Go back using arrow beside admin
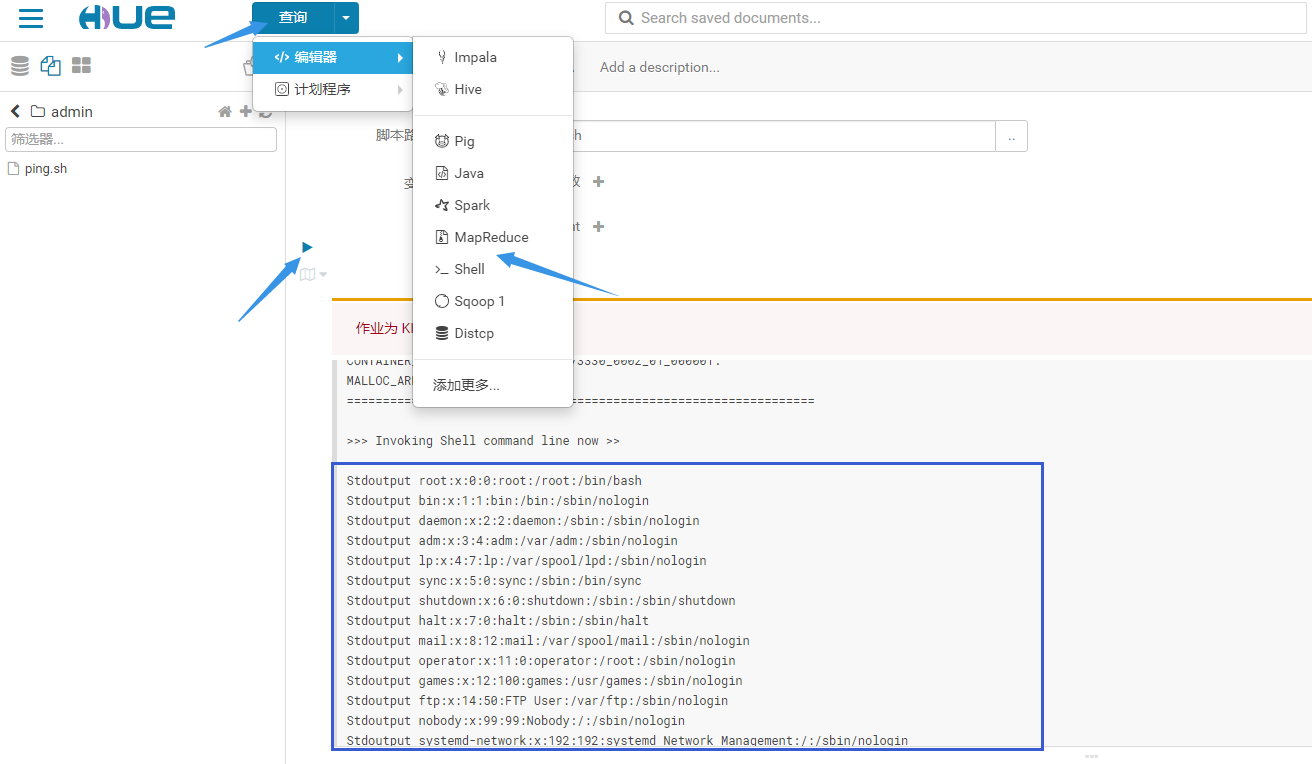The height and width of the screenshot is (764, 1312). [15, 111]
